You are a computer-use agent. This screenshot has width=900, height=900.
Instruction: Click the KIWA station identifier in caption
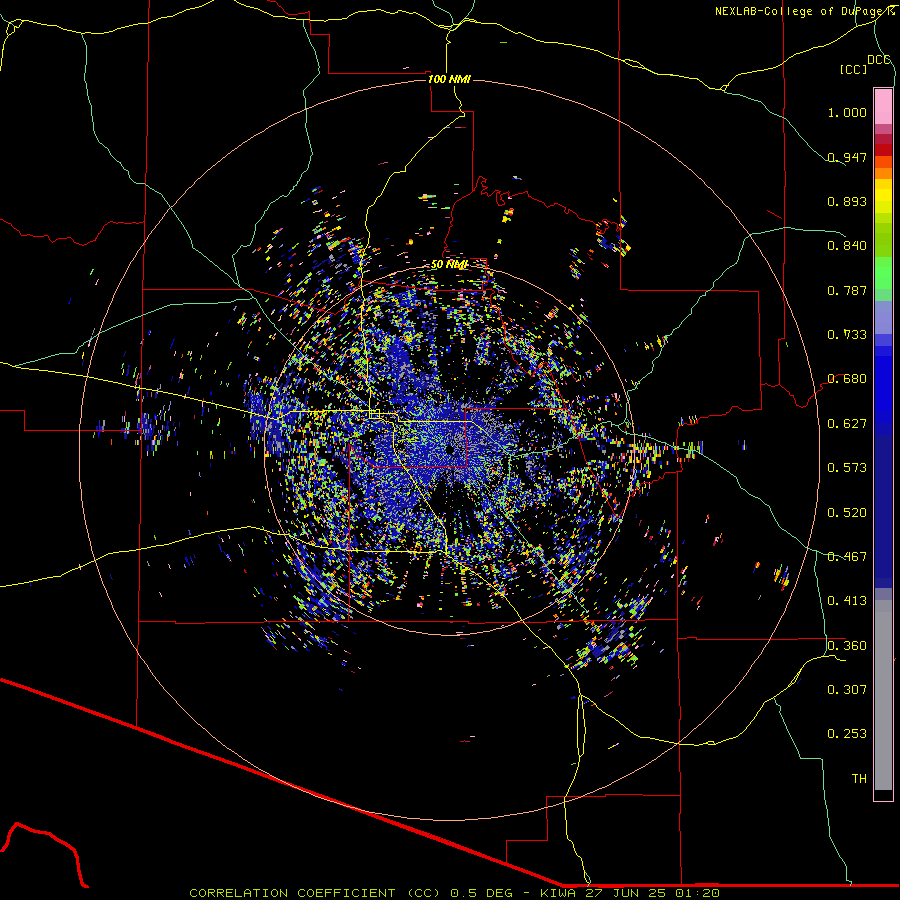coord(558,893)
